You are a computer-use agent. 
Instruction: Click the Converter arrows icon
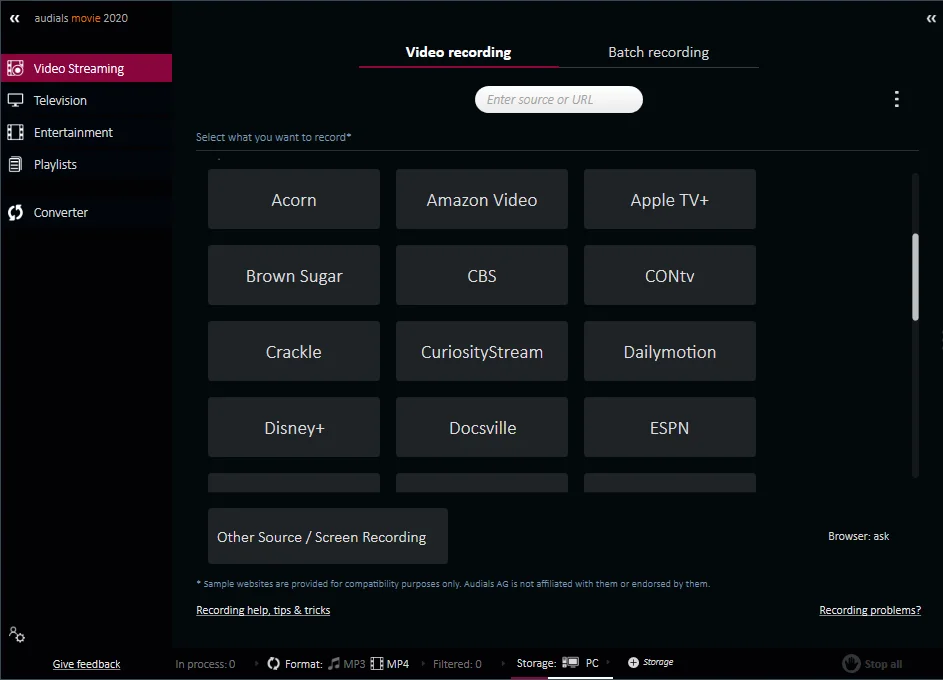[15, 212]
